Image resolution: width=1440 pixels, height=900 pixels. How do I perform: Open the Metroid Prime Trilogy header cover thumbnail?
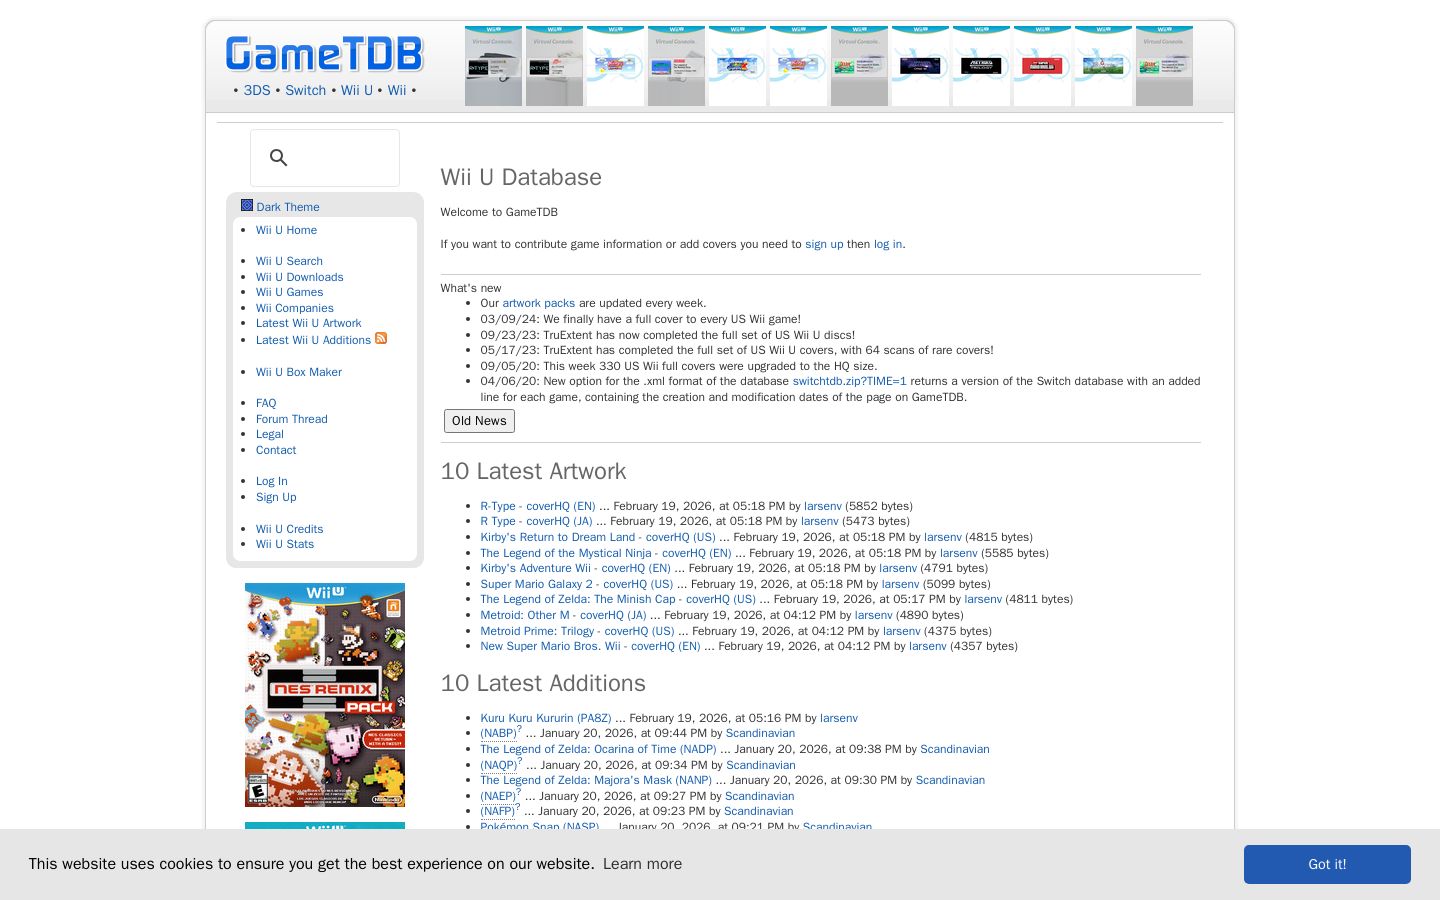pos(981,66)
